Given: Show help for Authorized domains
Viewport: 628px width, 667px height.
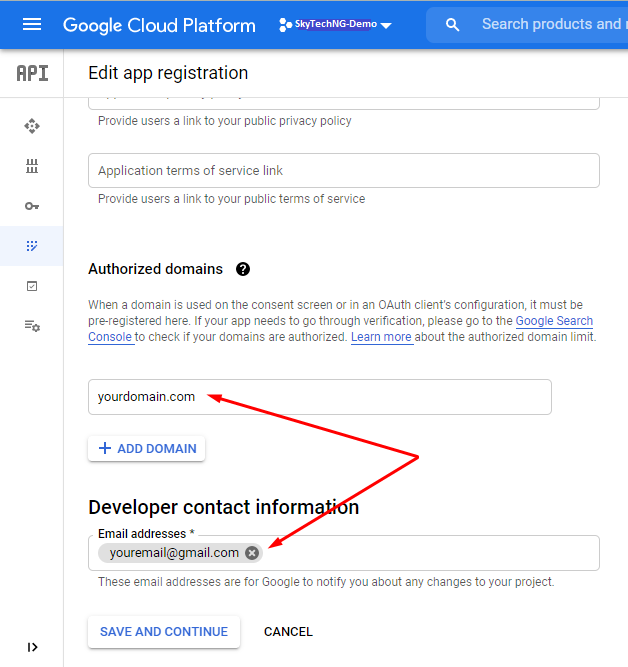Looking at the screenshot, I should click(243, 269).
